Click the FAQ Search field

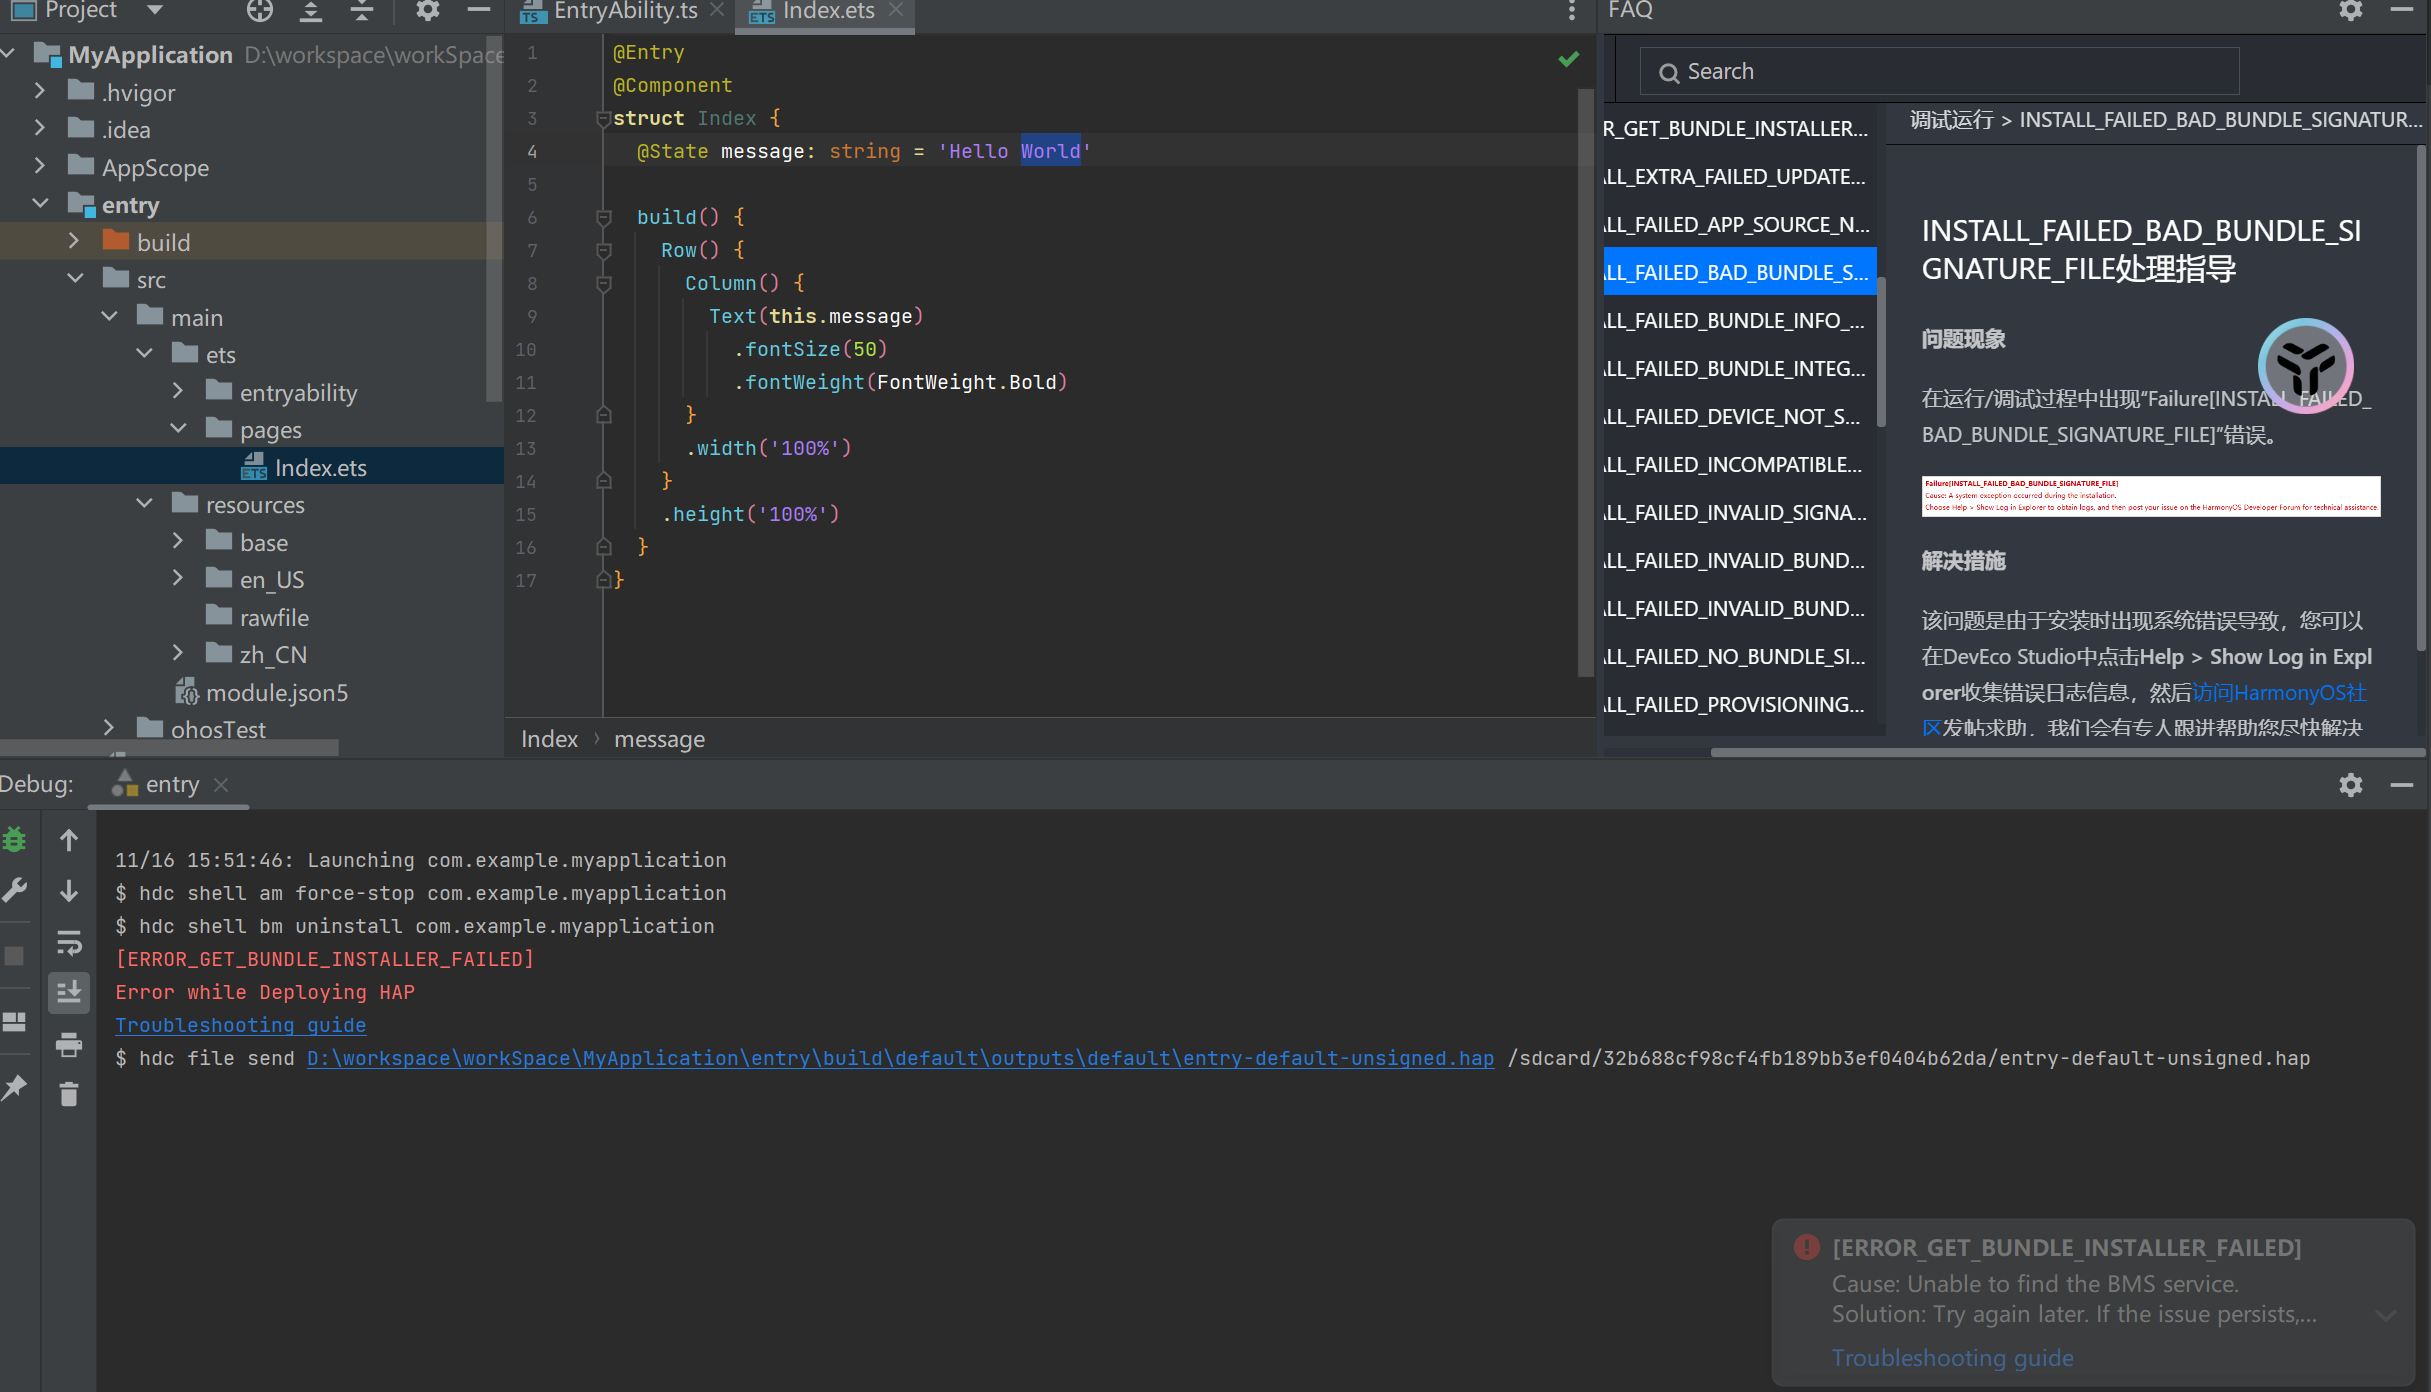1939,71
